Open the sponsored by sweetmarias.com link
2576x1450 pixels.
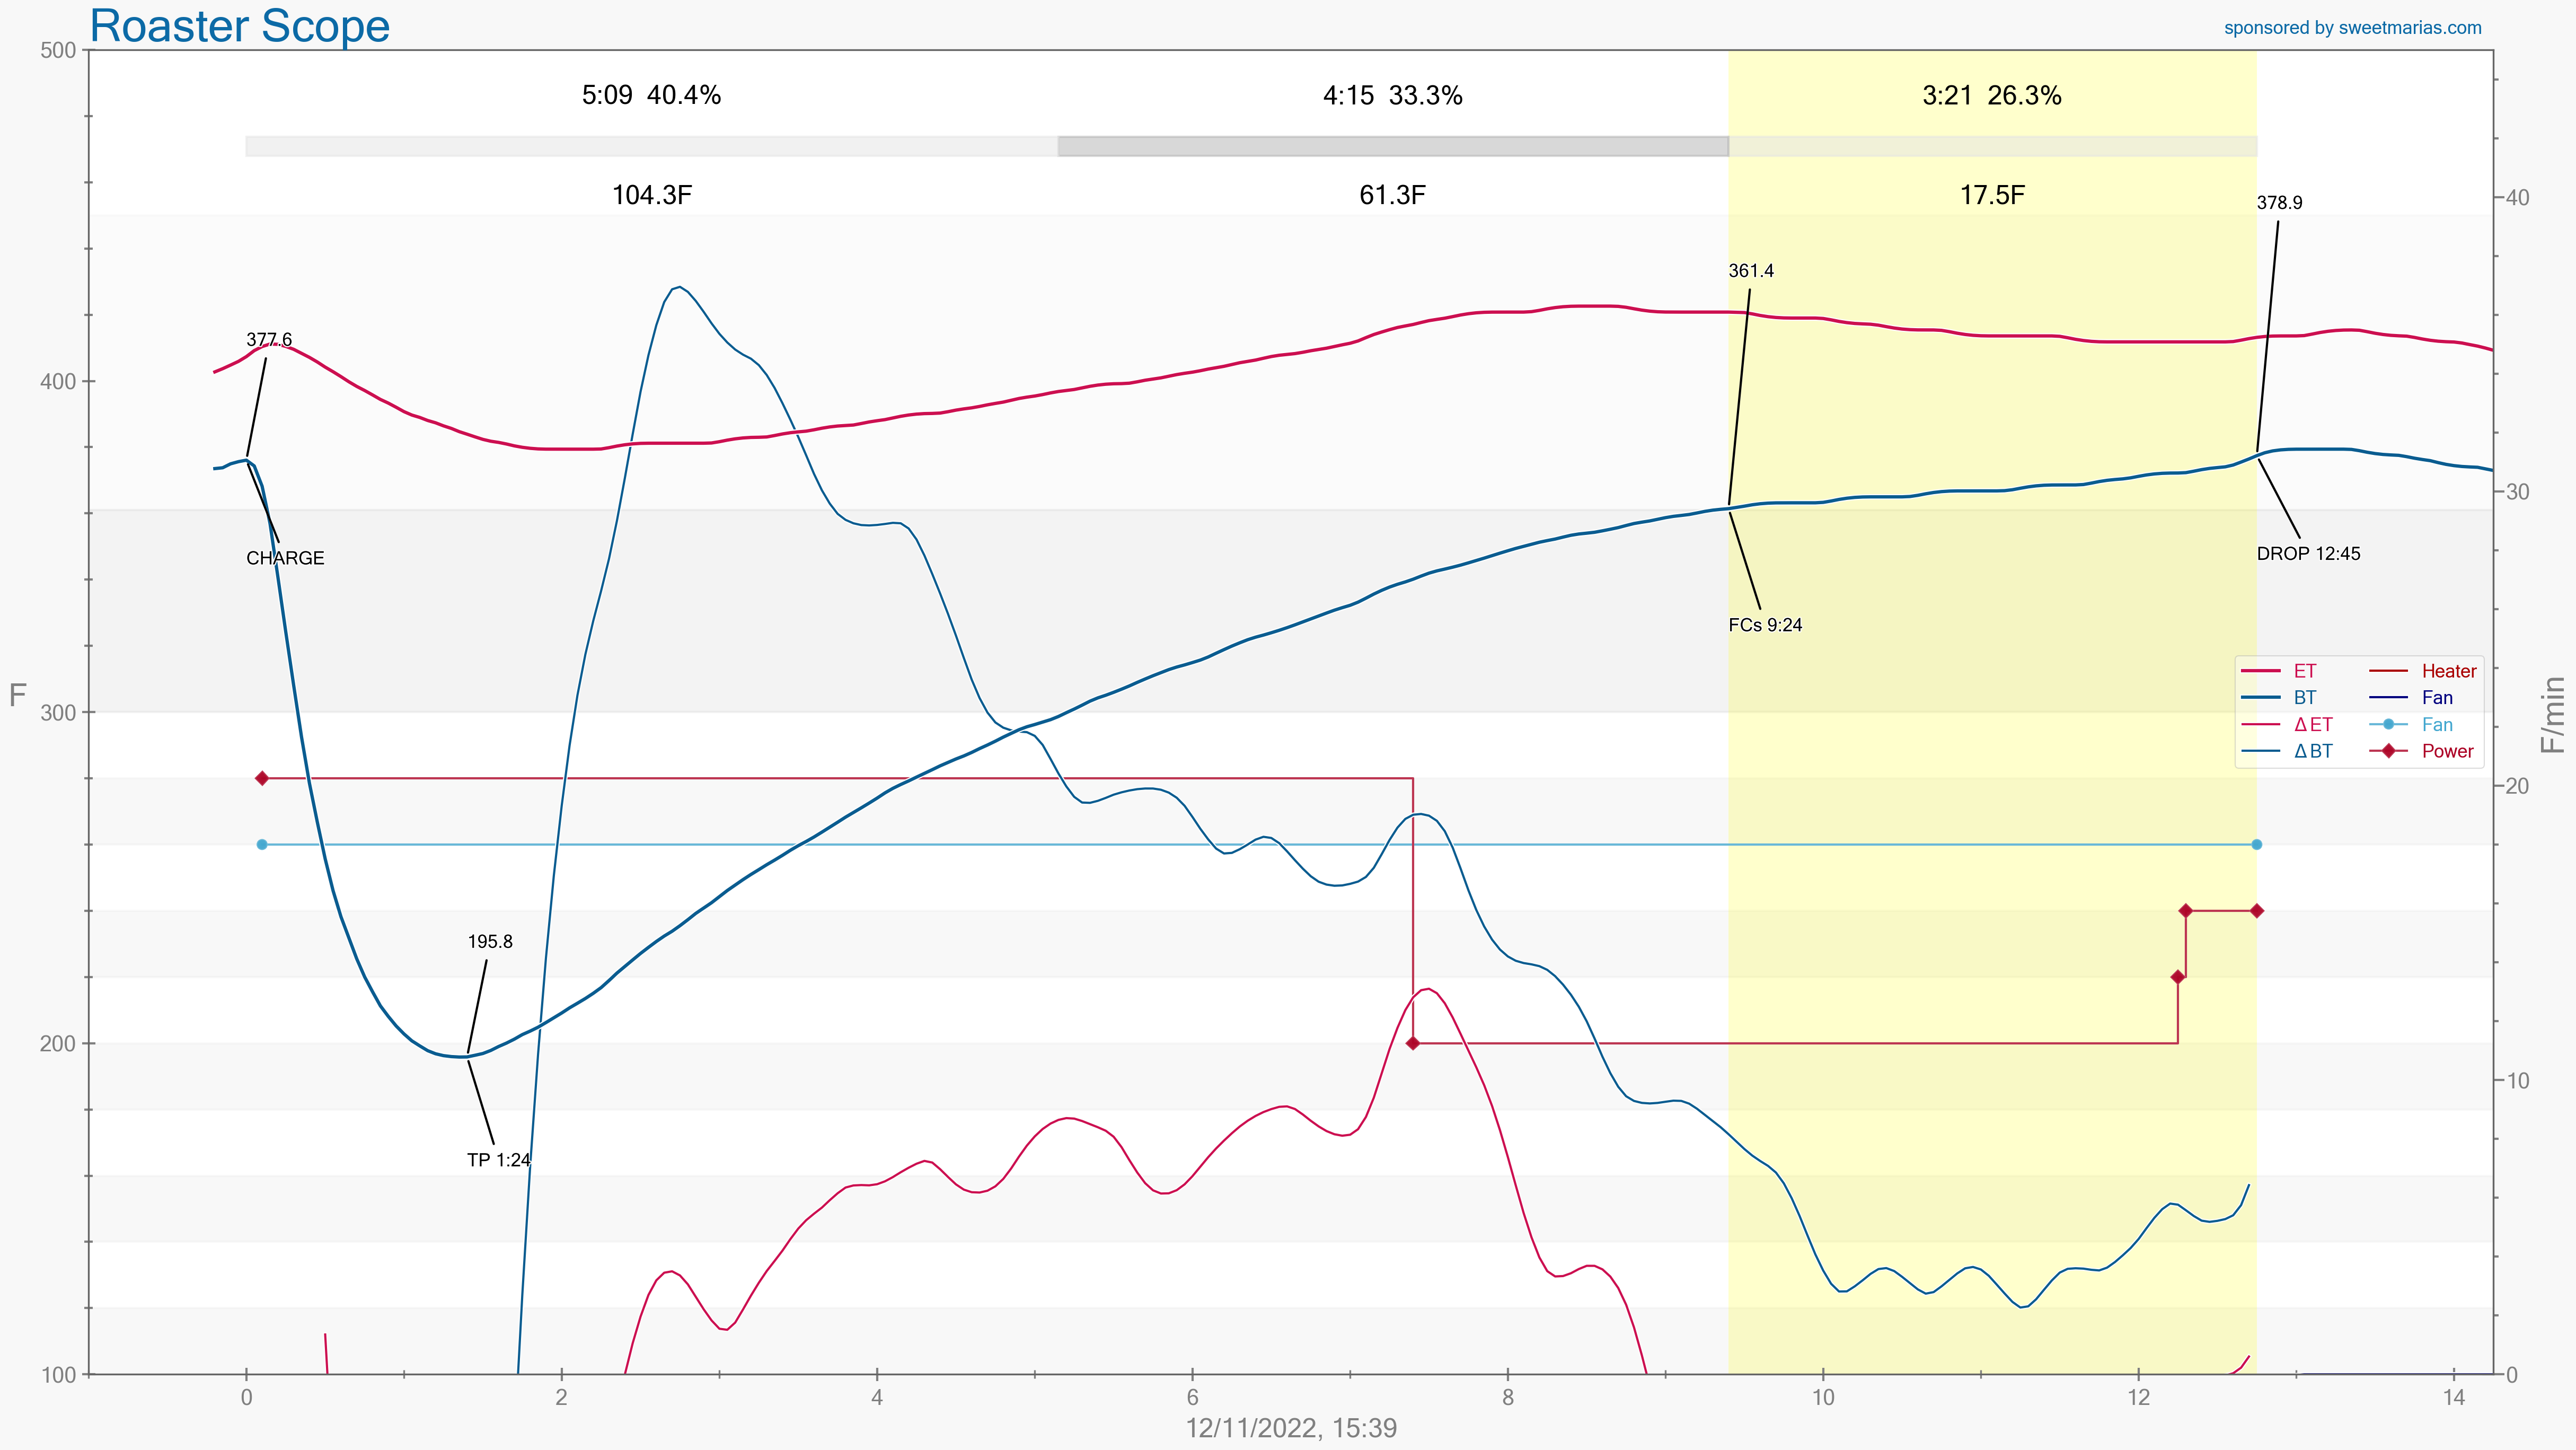click(x=2352, y=28)
